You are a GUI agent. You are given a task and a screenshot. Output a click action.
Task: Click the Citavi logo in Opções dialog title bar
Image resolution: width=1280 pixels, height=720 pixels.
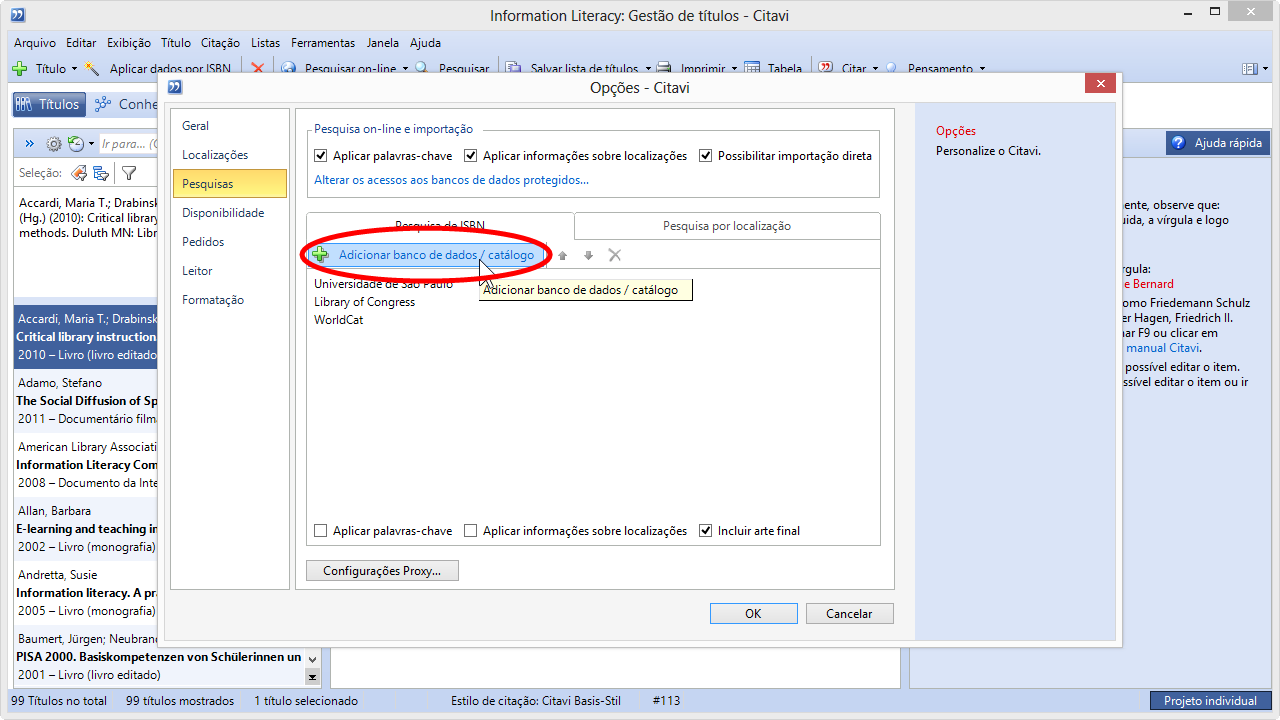point(175,87)
